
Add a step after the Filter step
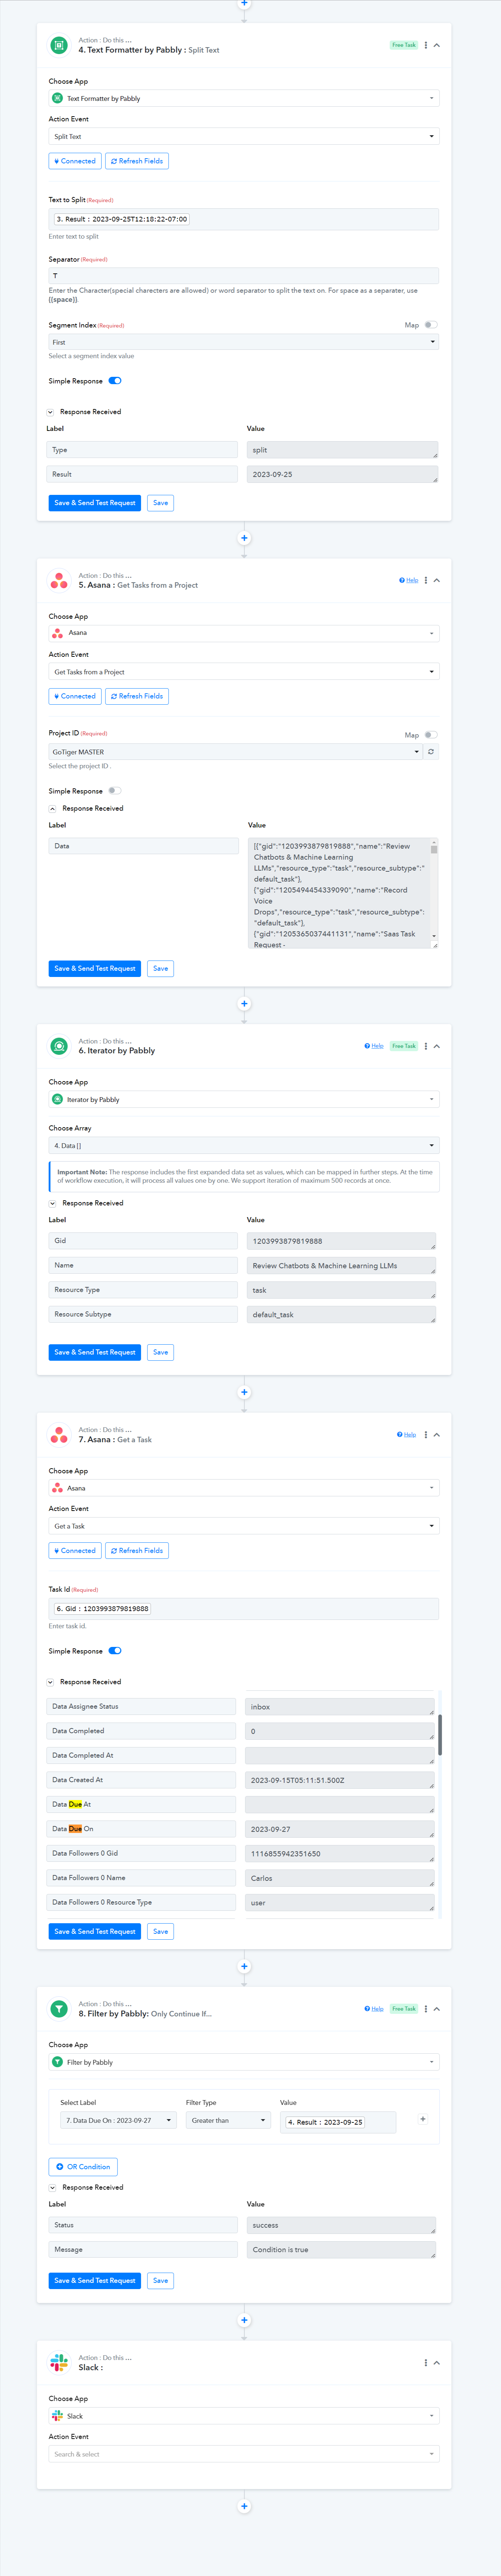tap(244, 2320)
